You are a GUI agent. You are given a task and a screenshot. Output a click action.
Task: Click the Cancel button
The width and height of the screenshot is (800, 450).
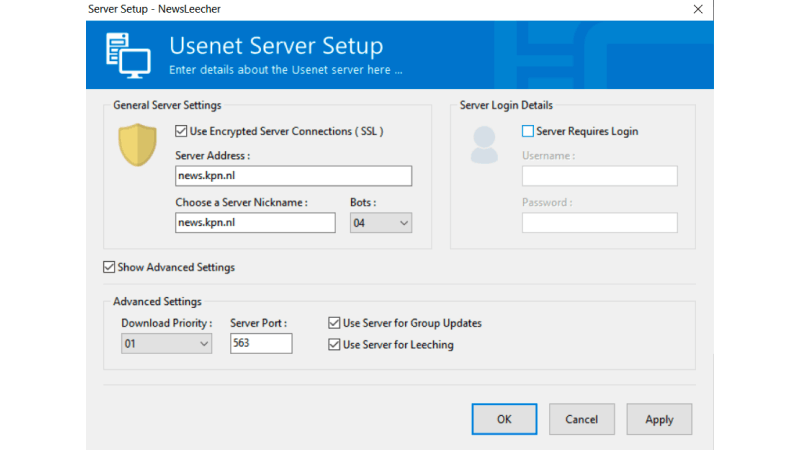(582, 419)
